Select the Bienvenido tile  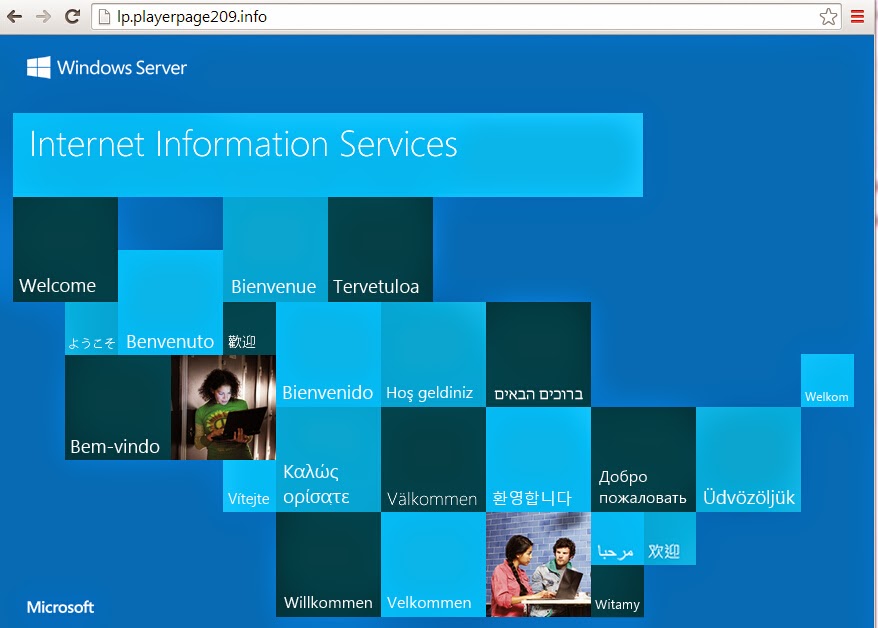click(x=328, y=354)
